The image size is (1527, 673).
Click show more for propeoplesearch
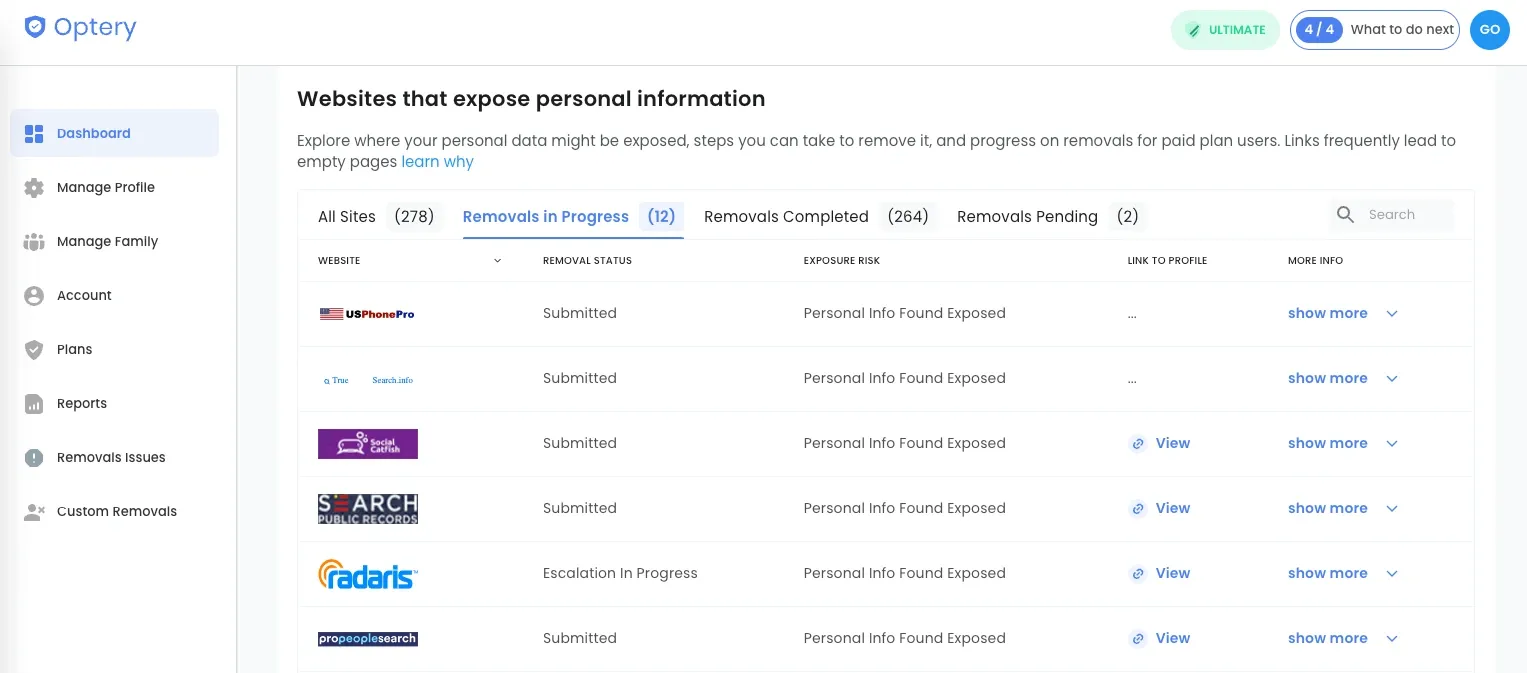(x=1327, y=638)
